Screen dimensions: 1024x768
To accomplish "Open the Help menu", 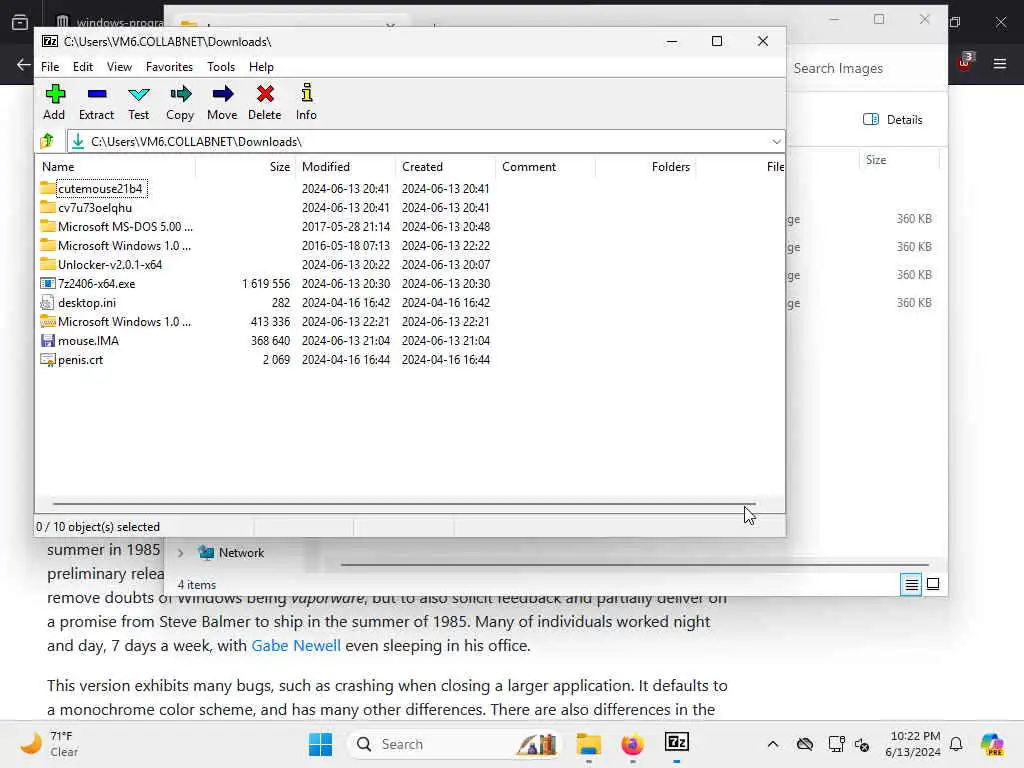I will point(261,67).
